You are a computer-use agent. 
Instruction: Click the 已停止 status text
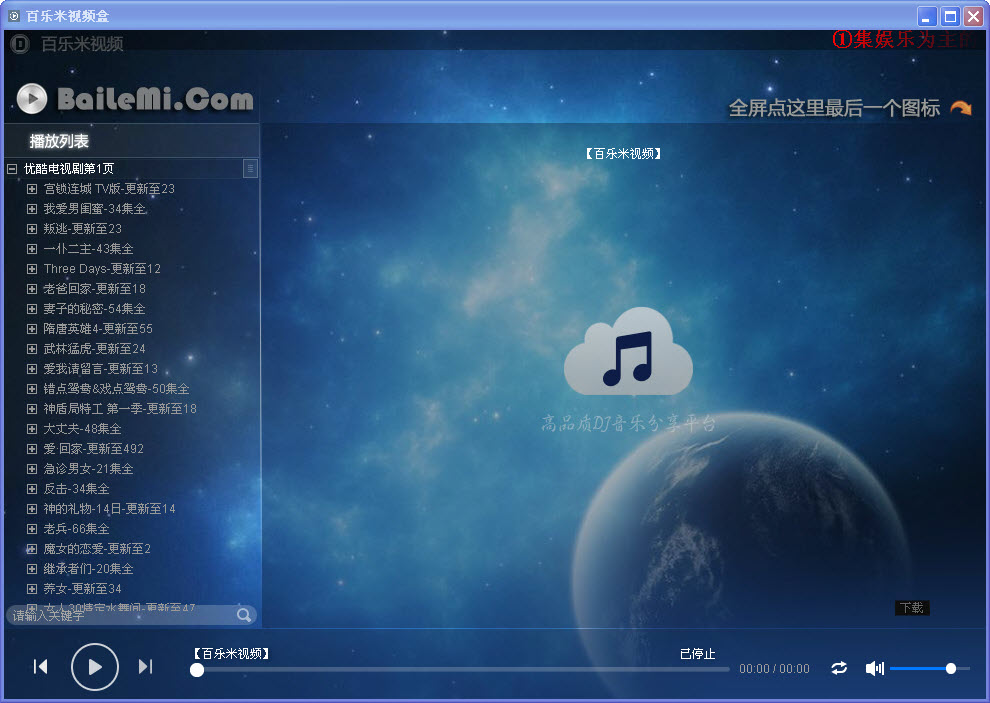(697, 654)
